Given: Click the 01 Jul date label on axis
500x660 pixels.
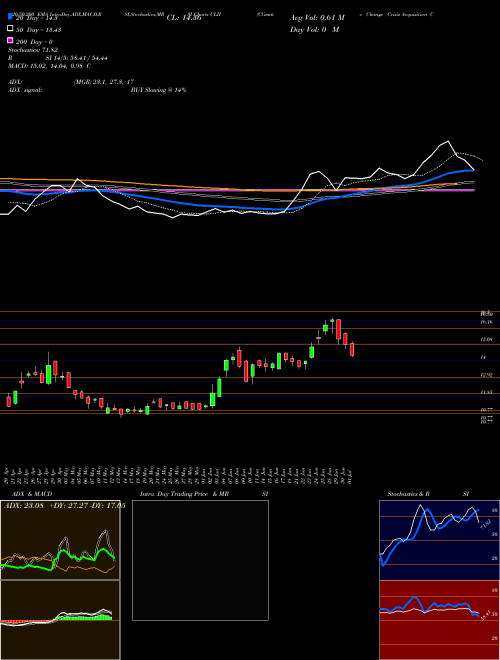Looking at the screenshot, I should [350, 475].
